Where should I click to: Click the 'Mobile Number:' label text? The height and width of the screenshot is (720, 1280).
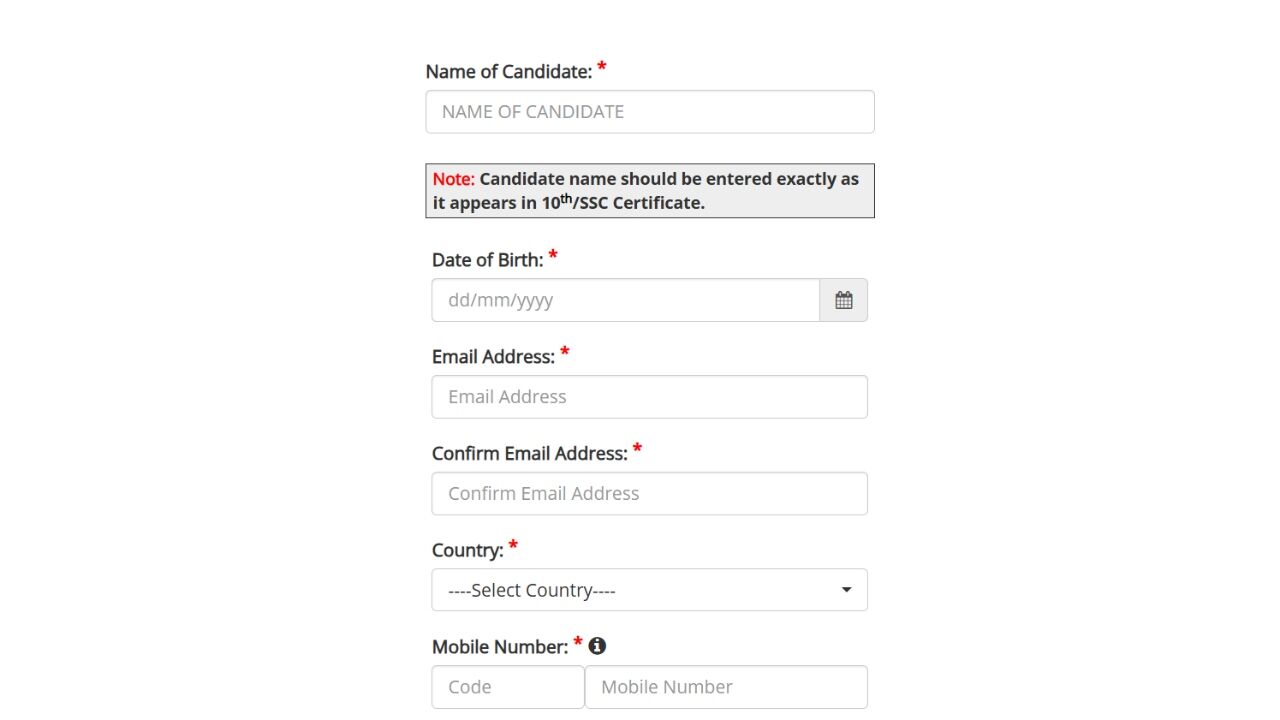[500, 647]
